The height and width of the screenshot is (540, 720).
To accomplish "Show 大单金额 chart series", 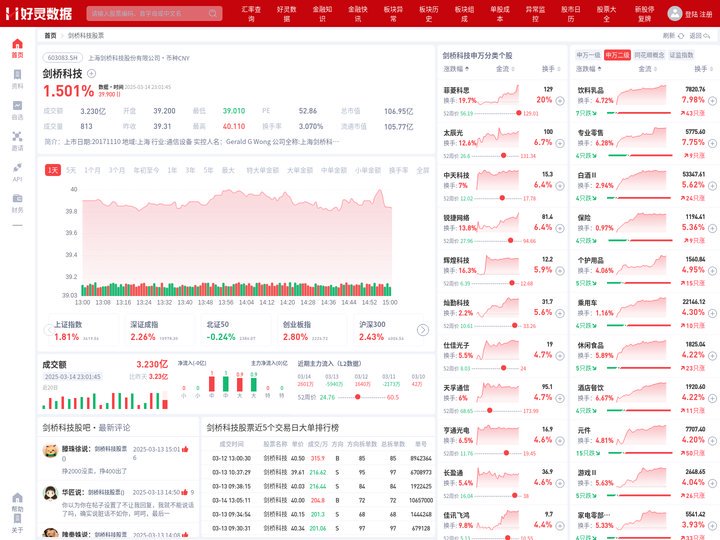I will click(300, 170).
